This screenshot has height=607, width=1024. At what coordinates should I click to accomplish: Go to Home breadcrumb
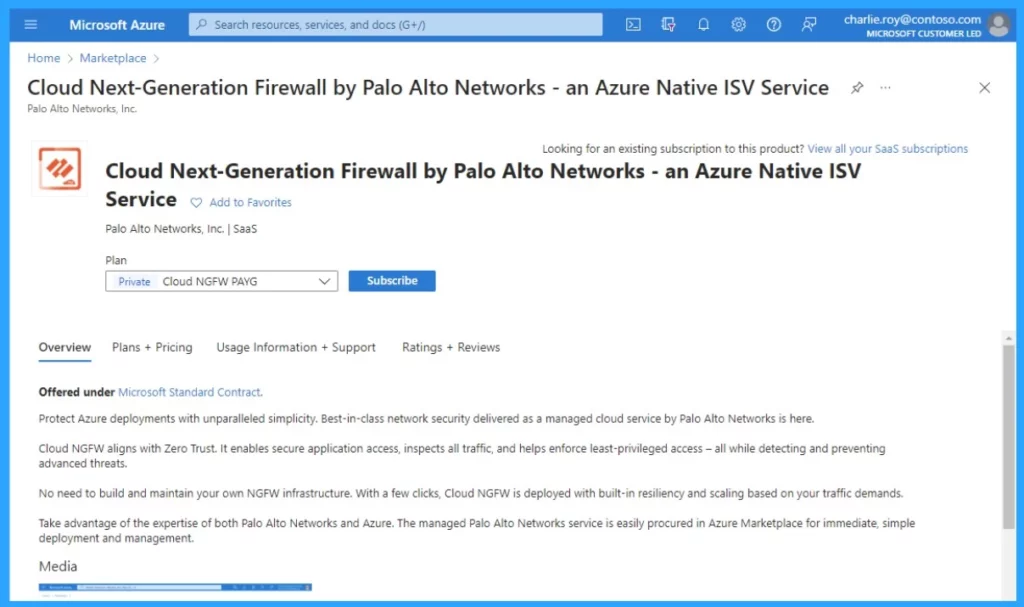point(44,58)
